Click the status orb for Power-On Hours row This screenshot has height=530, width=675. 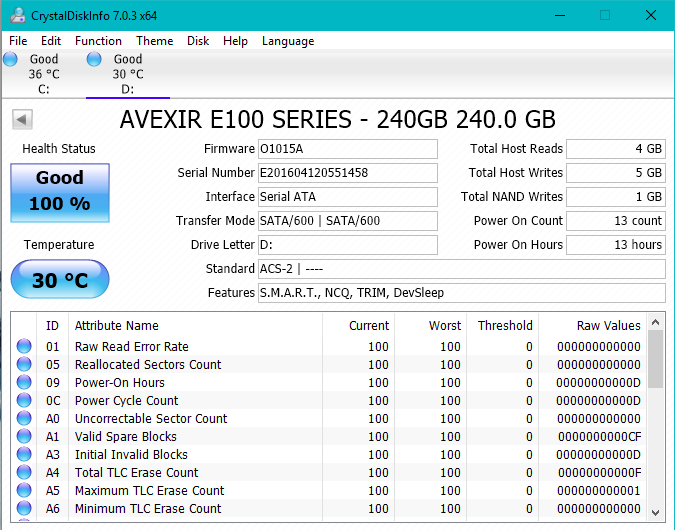click(24, 382)
